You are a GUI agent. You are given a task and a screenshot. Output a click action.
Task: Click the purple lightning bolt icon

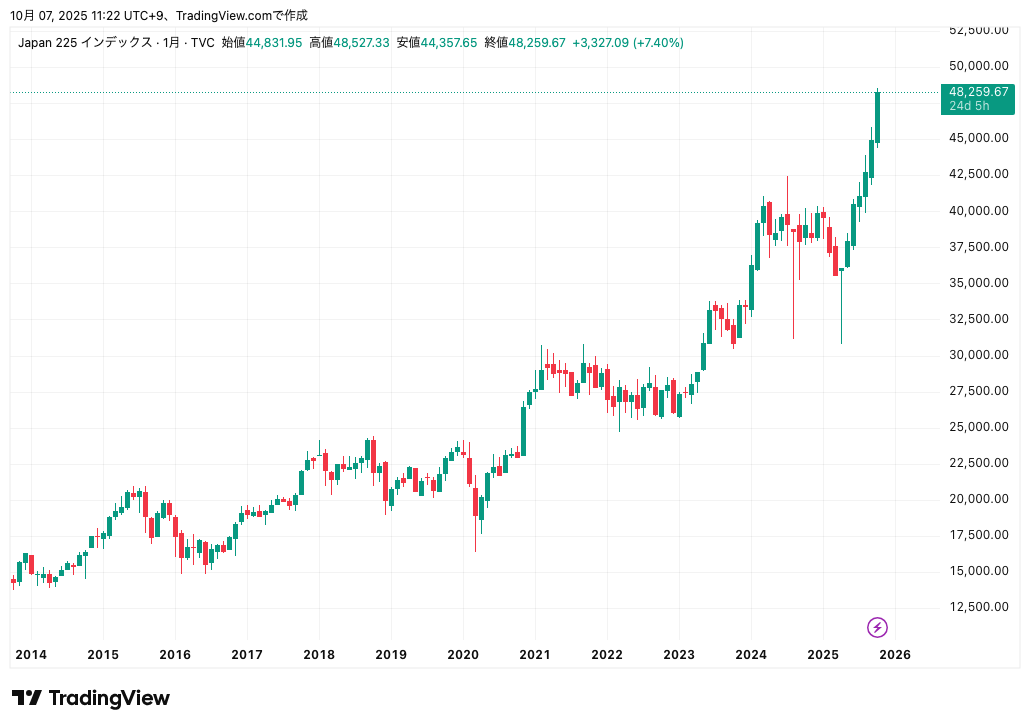tap(877, 627)
